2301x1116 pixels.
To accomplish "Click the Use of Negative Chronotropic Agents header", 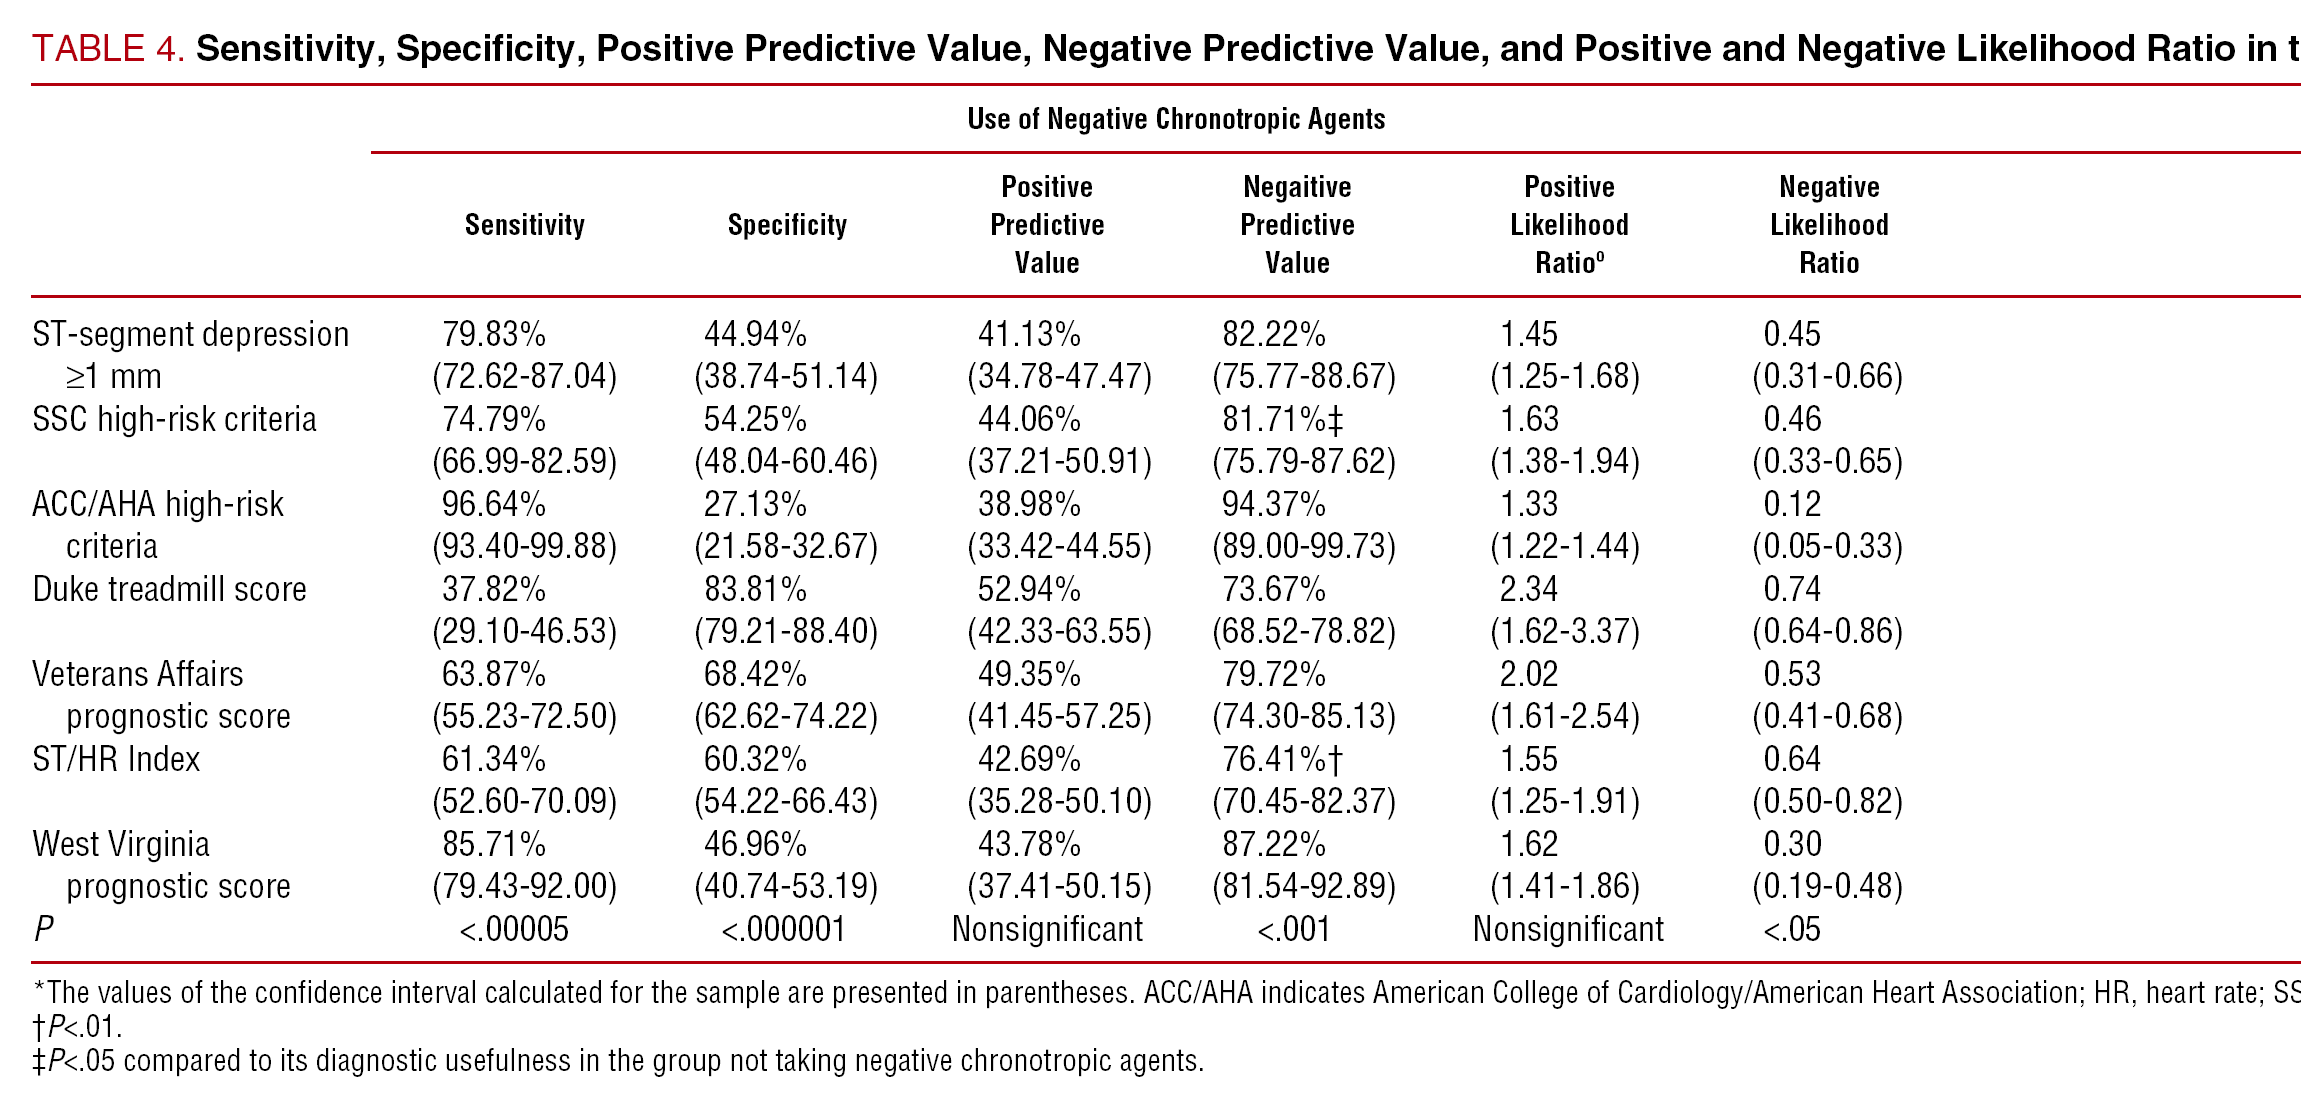I will pyautogui.click(x=1175, y=119).
